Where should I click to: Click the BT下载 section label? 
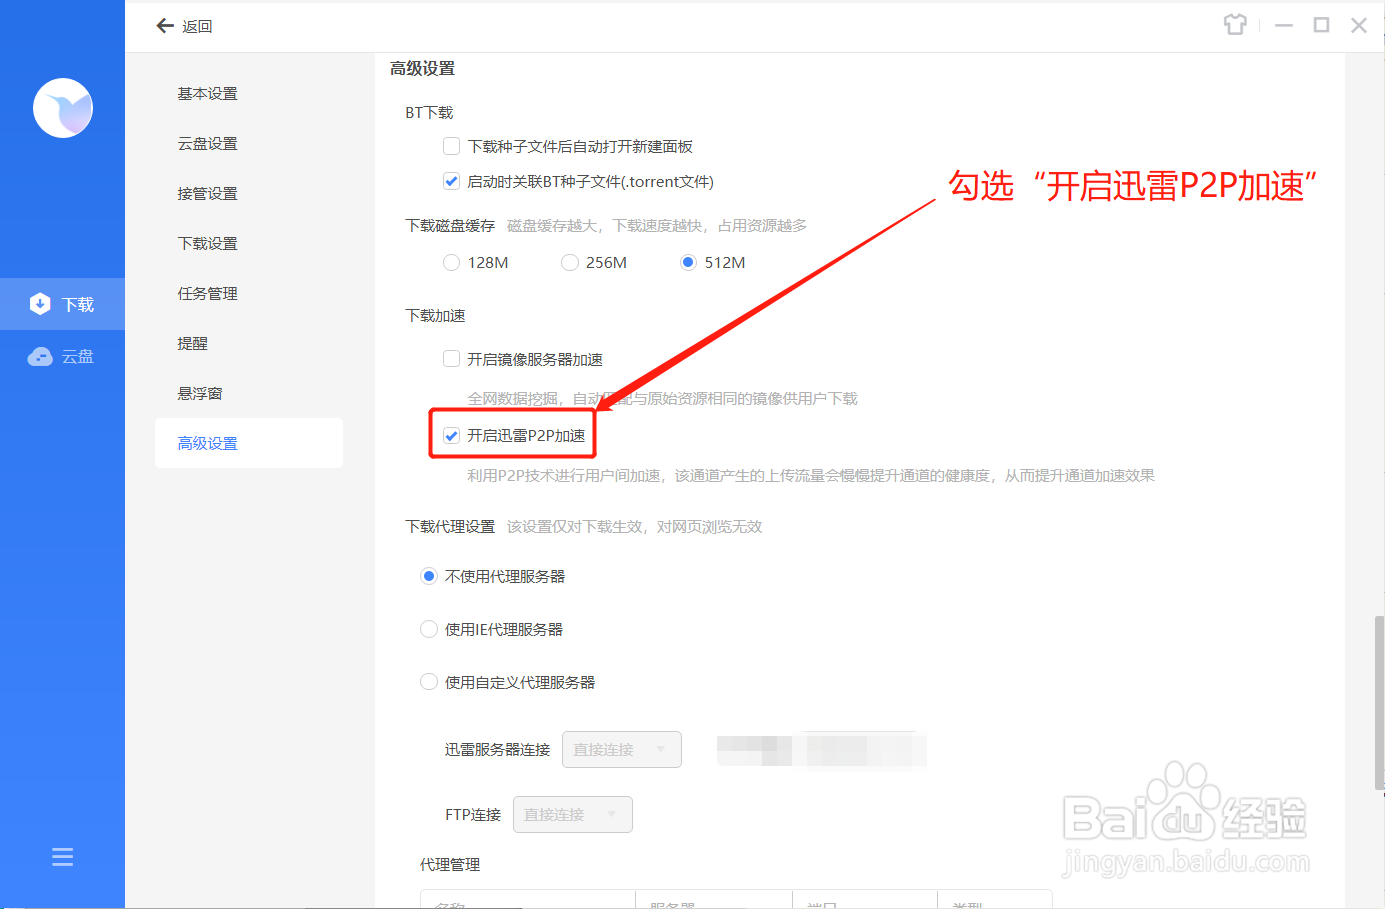coord(429,112)
